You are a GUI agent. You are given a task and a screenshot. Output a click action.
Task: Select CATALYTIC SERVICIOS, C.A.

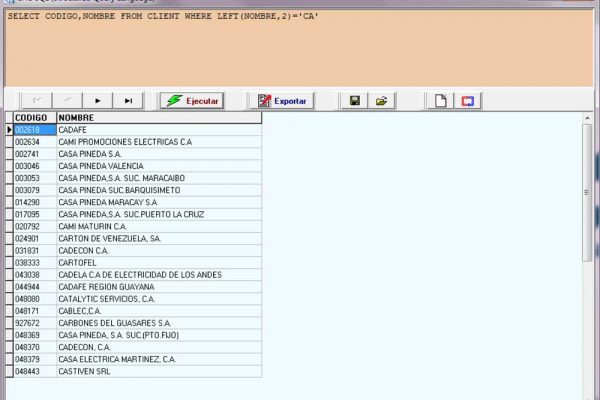point(159,299)
